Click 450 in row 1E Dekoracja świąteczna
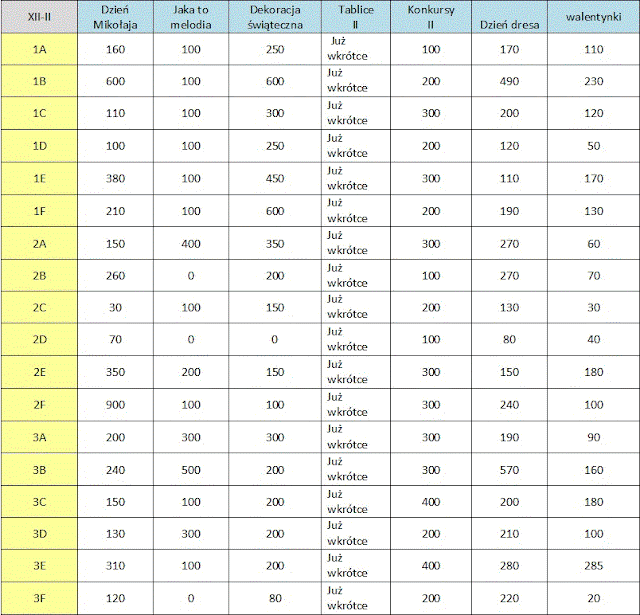Viewport: 640px width, 615px height. point(275,178)
